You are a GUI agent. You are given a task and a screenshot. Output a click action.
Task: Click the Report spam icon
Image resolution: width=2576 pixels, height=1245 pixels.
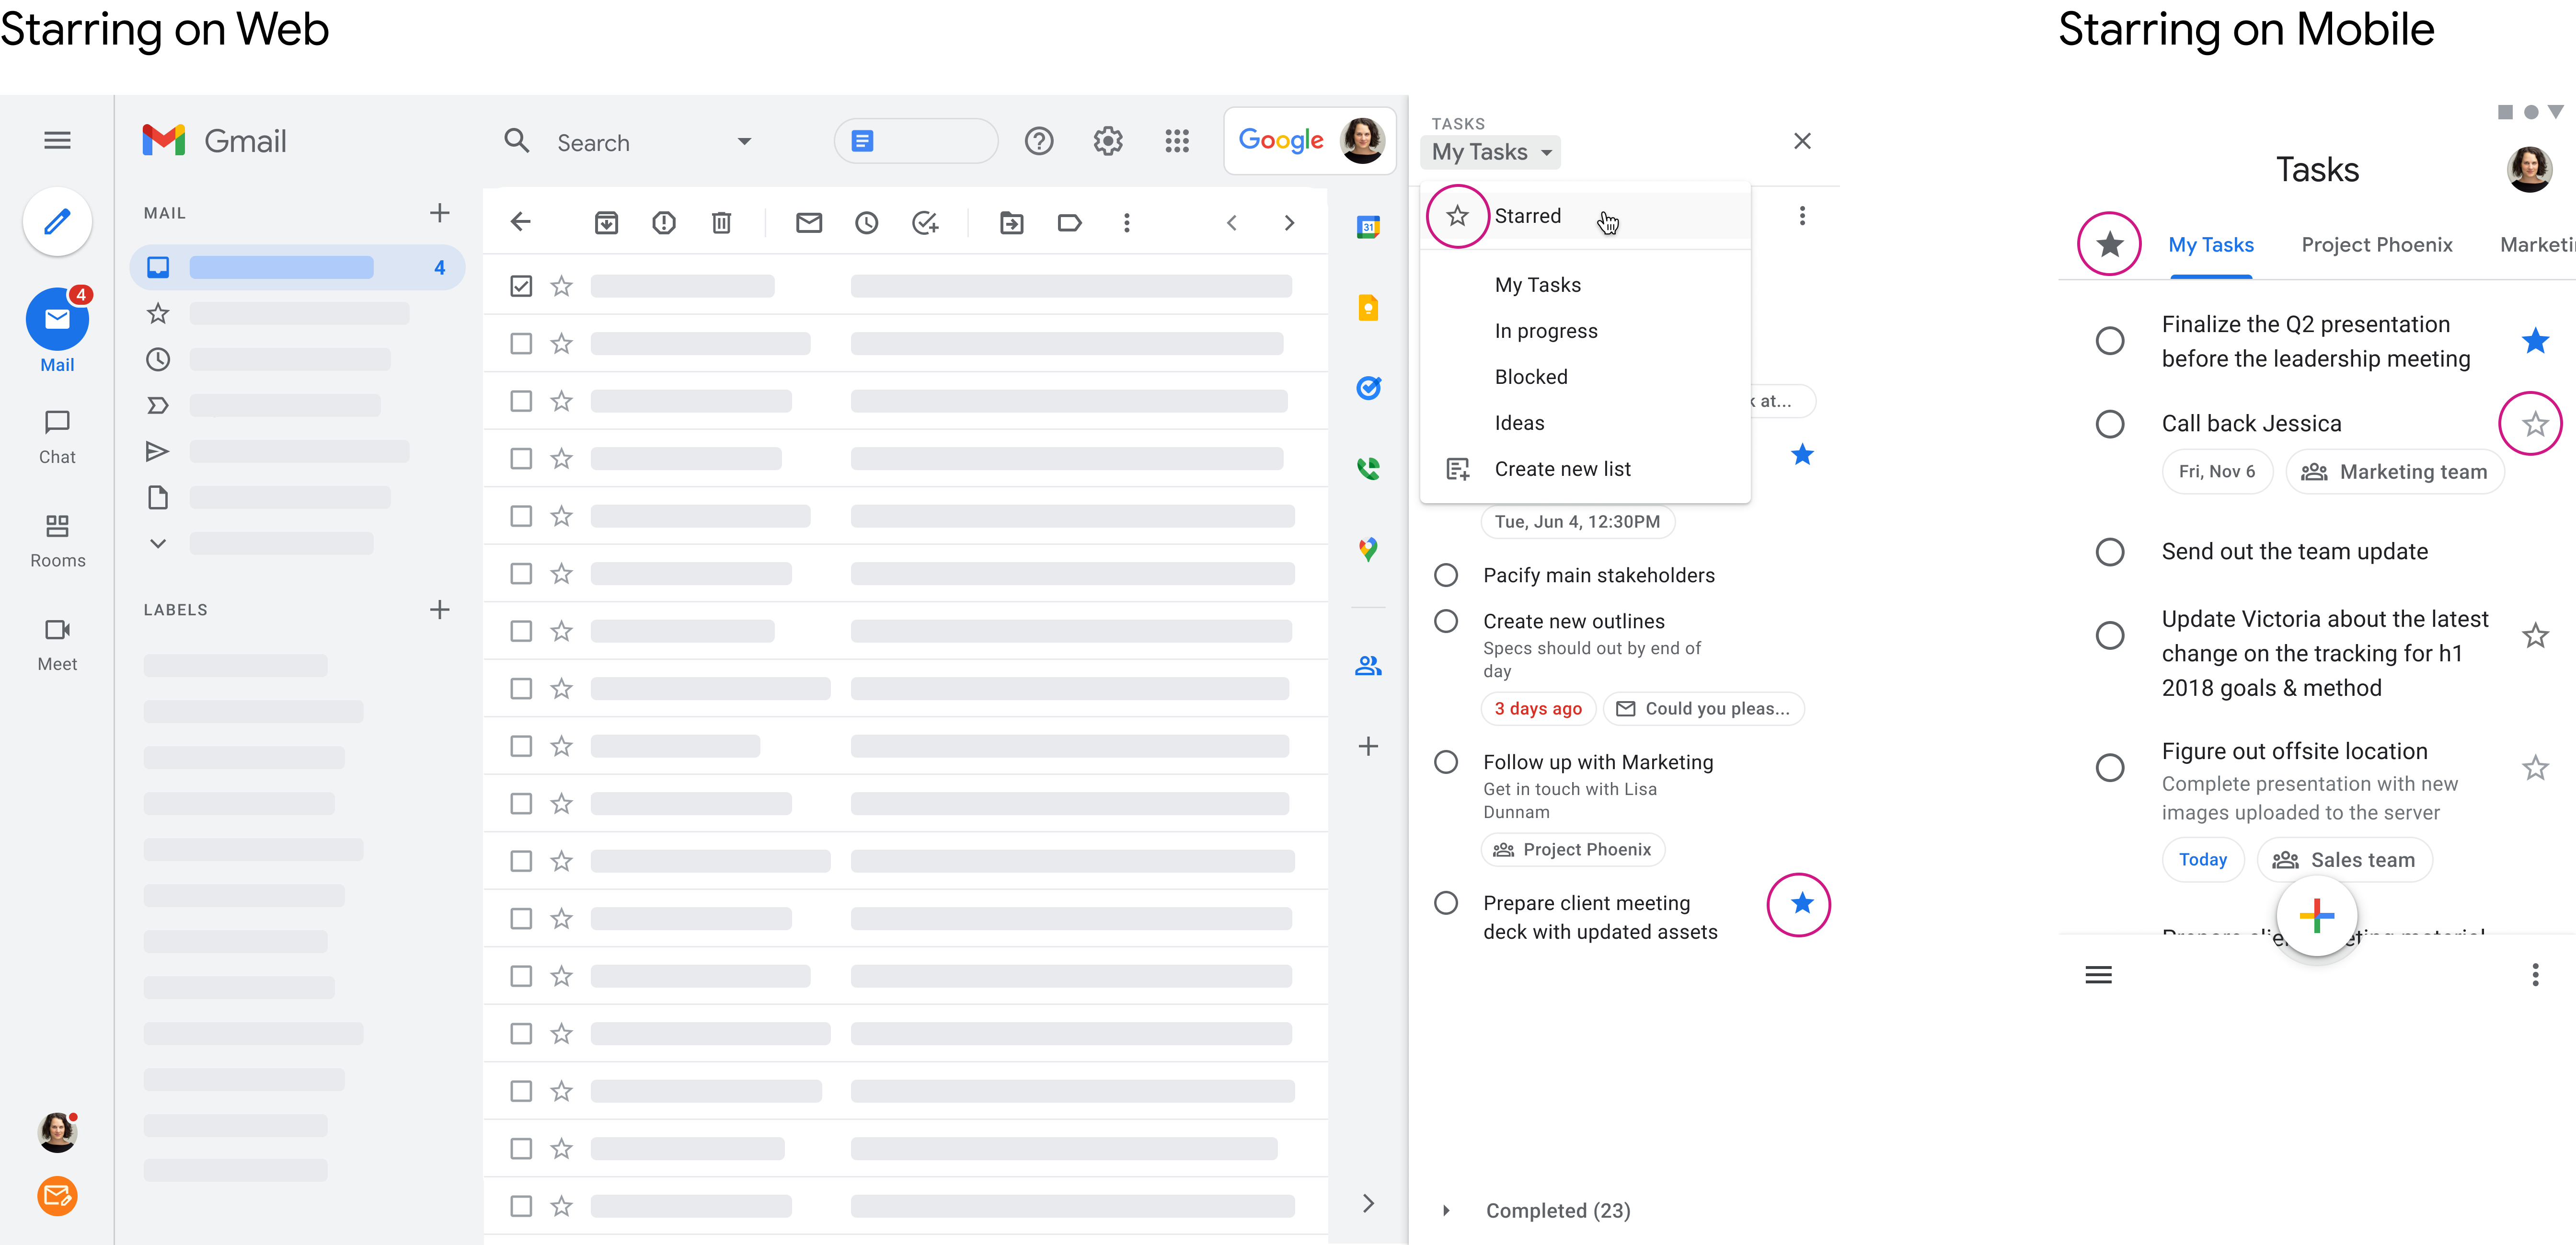pos(663,223)
